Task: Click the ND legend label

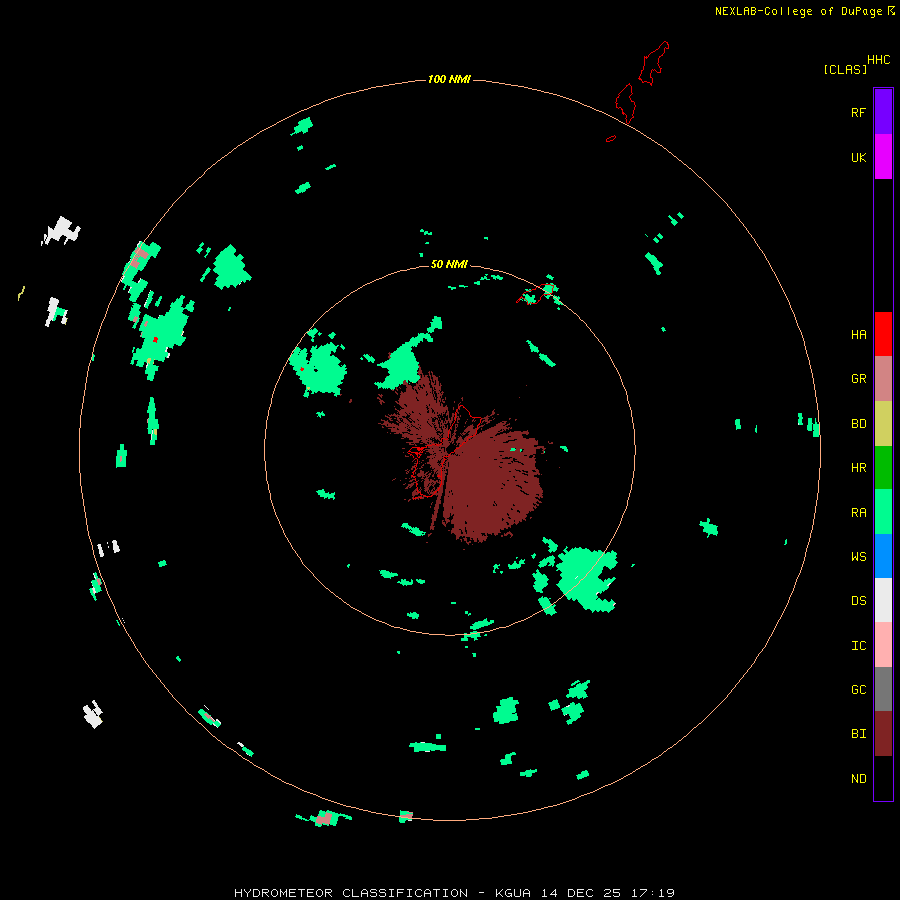Action: tap(858, 779)
